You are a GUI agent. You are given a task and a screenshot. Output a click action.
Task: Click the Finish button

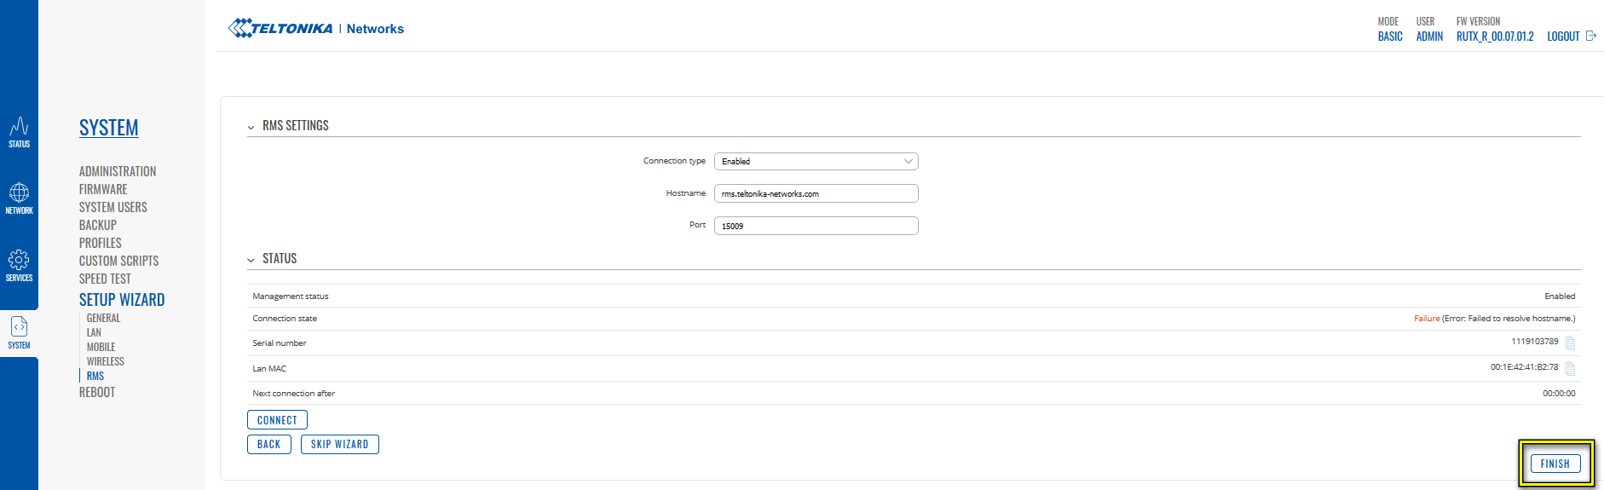click(x=1555, y=464)
